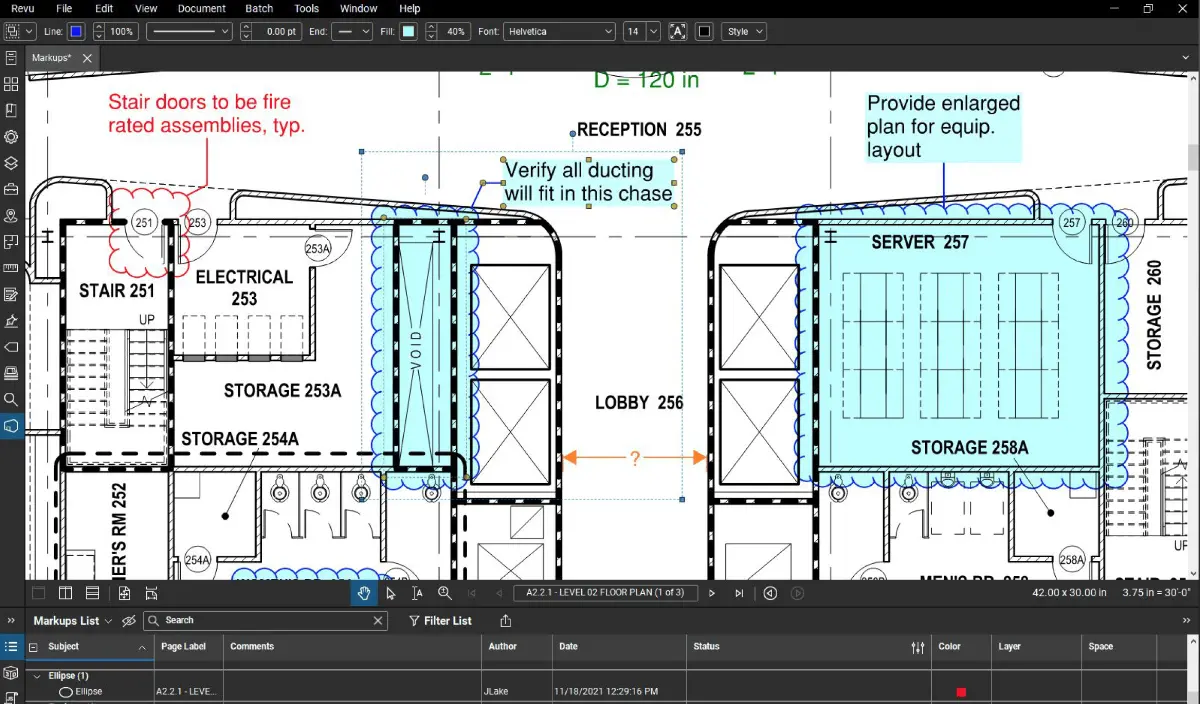
Task: Open the Layers panel in sidebar
Action: point(11,163)
